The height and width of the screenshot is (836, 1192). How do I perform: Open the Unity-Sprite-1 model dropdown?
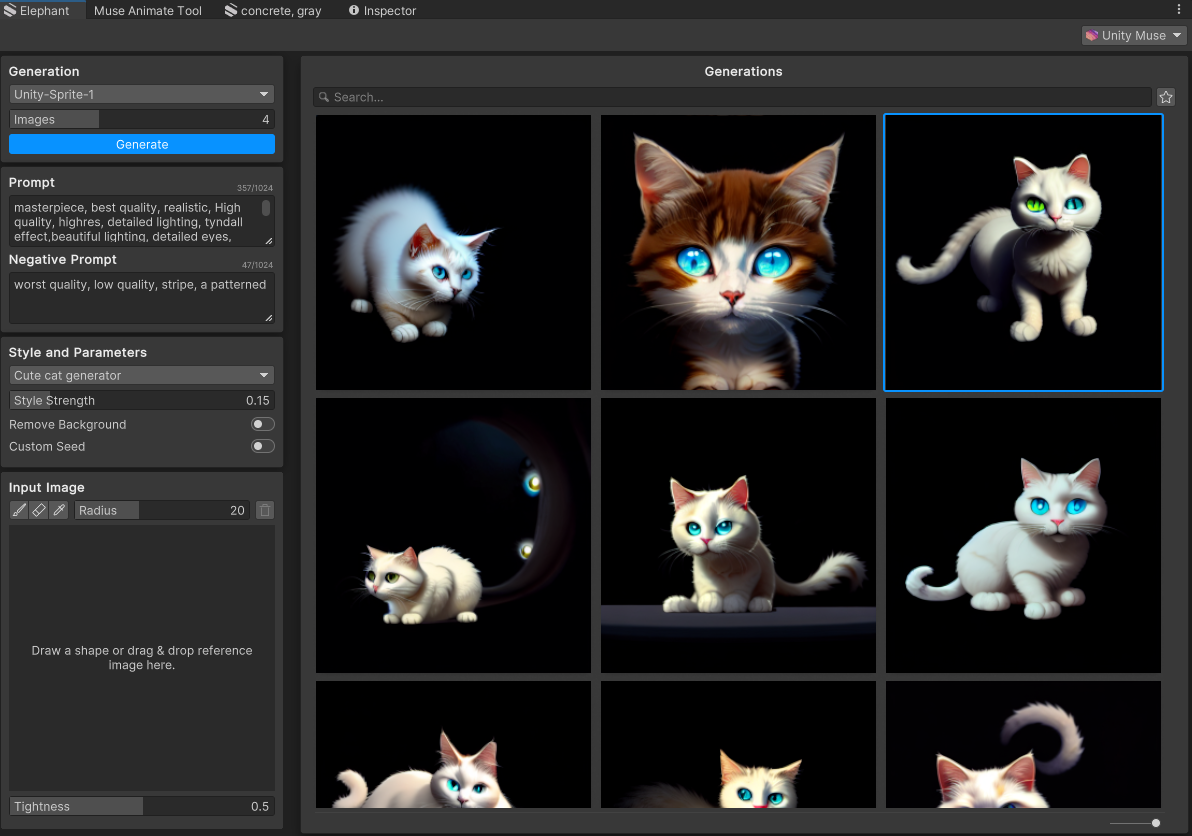[x=141, y=94]
